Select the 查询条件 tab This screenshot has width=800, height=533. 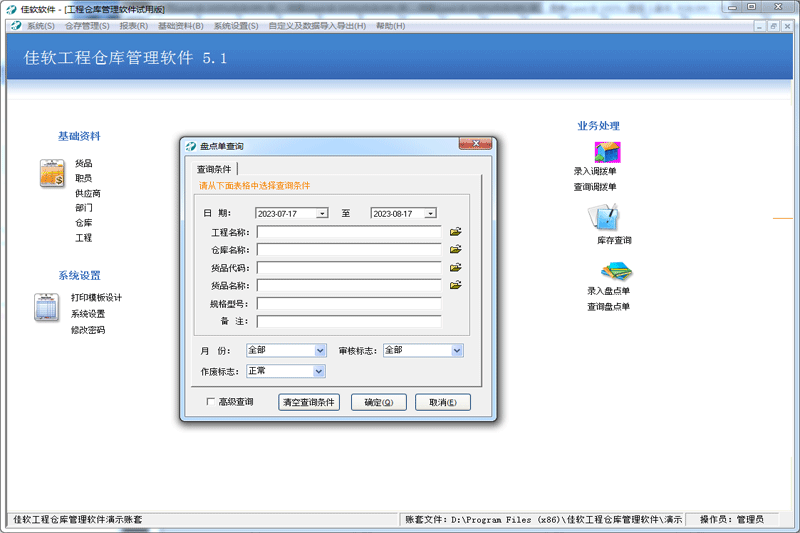(x=214, y=169)
